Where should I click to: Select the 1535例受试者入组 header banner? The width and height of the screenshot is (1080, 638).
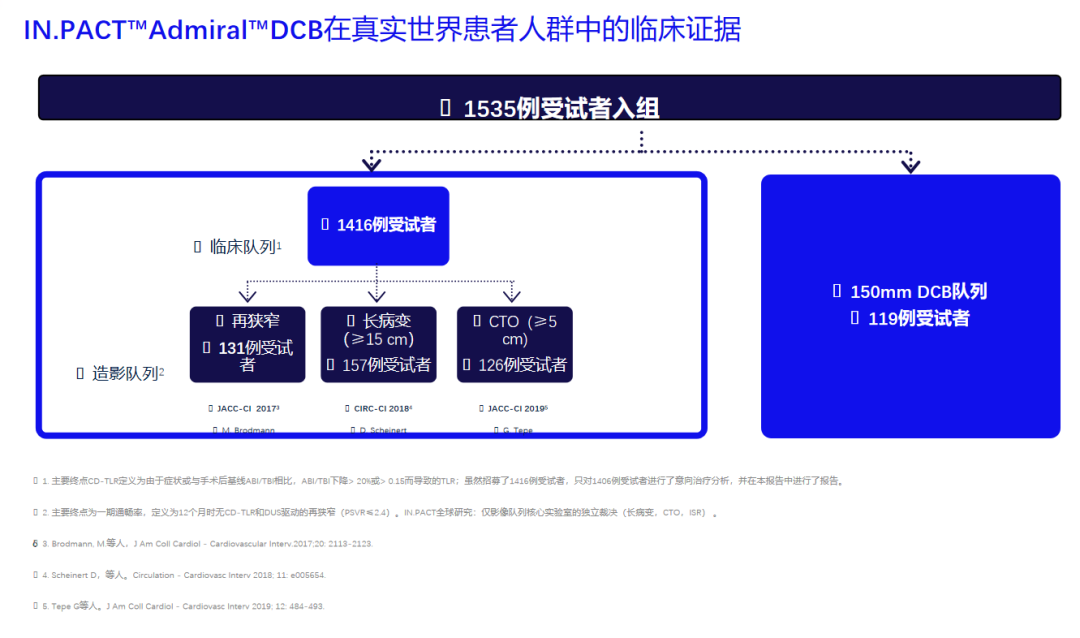[549, 98]
